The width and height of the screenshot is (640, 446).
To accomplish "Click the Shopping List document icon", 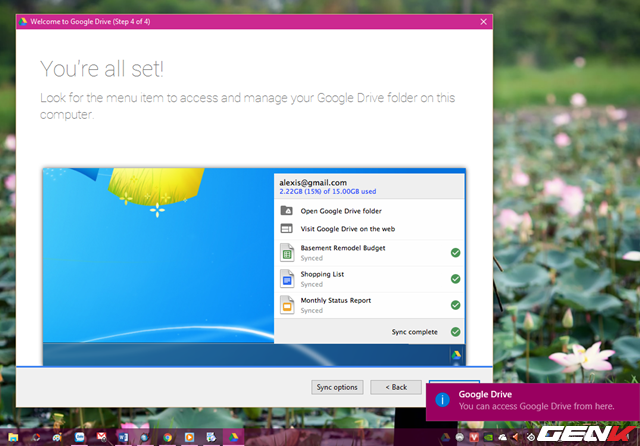I will click(286, 278).
